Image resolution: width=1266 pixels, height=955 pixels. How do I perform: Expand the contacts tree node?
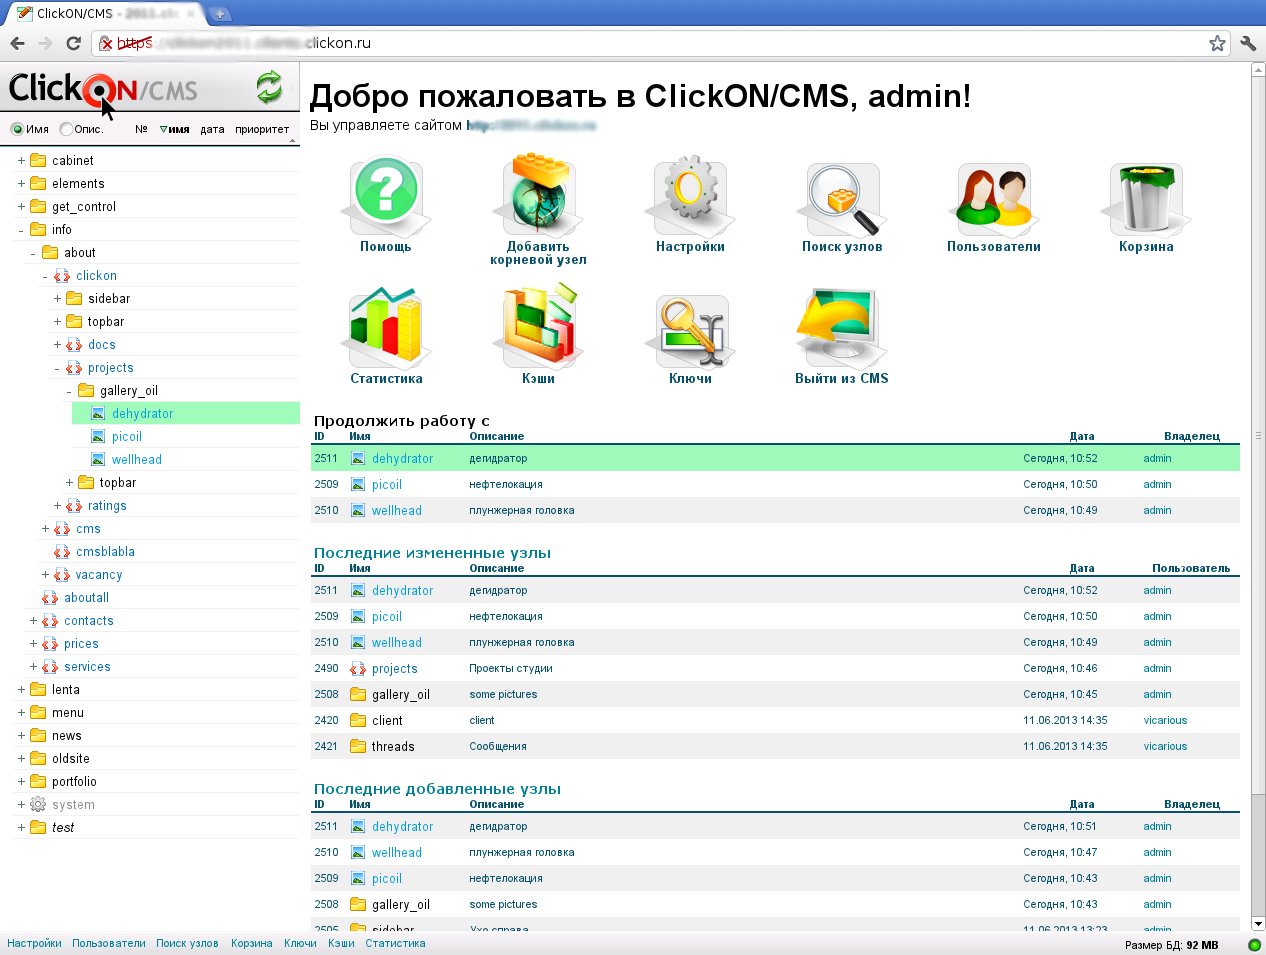(x=33, y=620)
